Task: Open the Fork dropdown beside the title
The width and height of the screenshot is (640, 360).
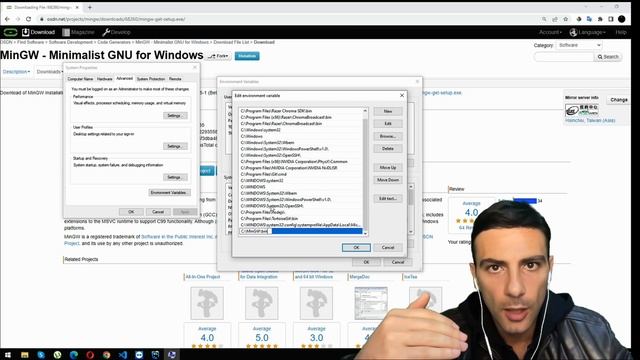Action: coord(219,56)
